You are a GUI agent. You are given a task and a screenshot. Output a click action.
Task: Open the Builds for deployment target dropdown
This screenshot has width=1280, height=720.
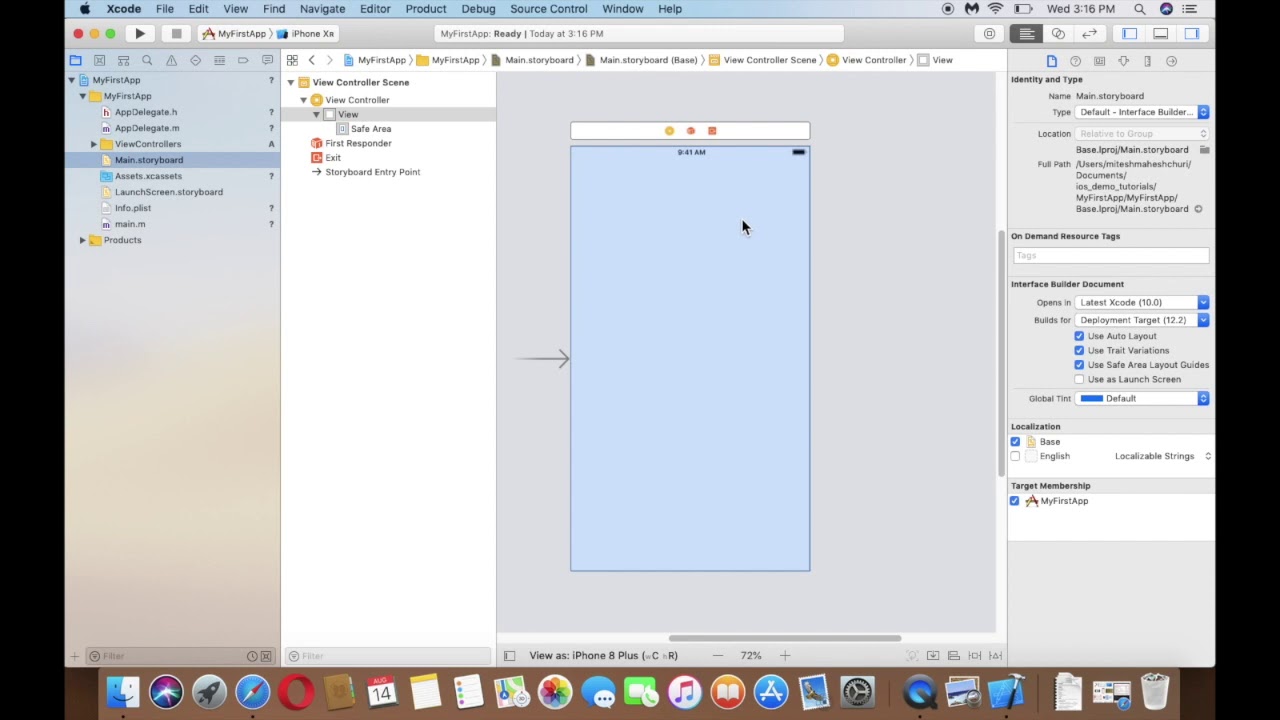click(1142, 320)
